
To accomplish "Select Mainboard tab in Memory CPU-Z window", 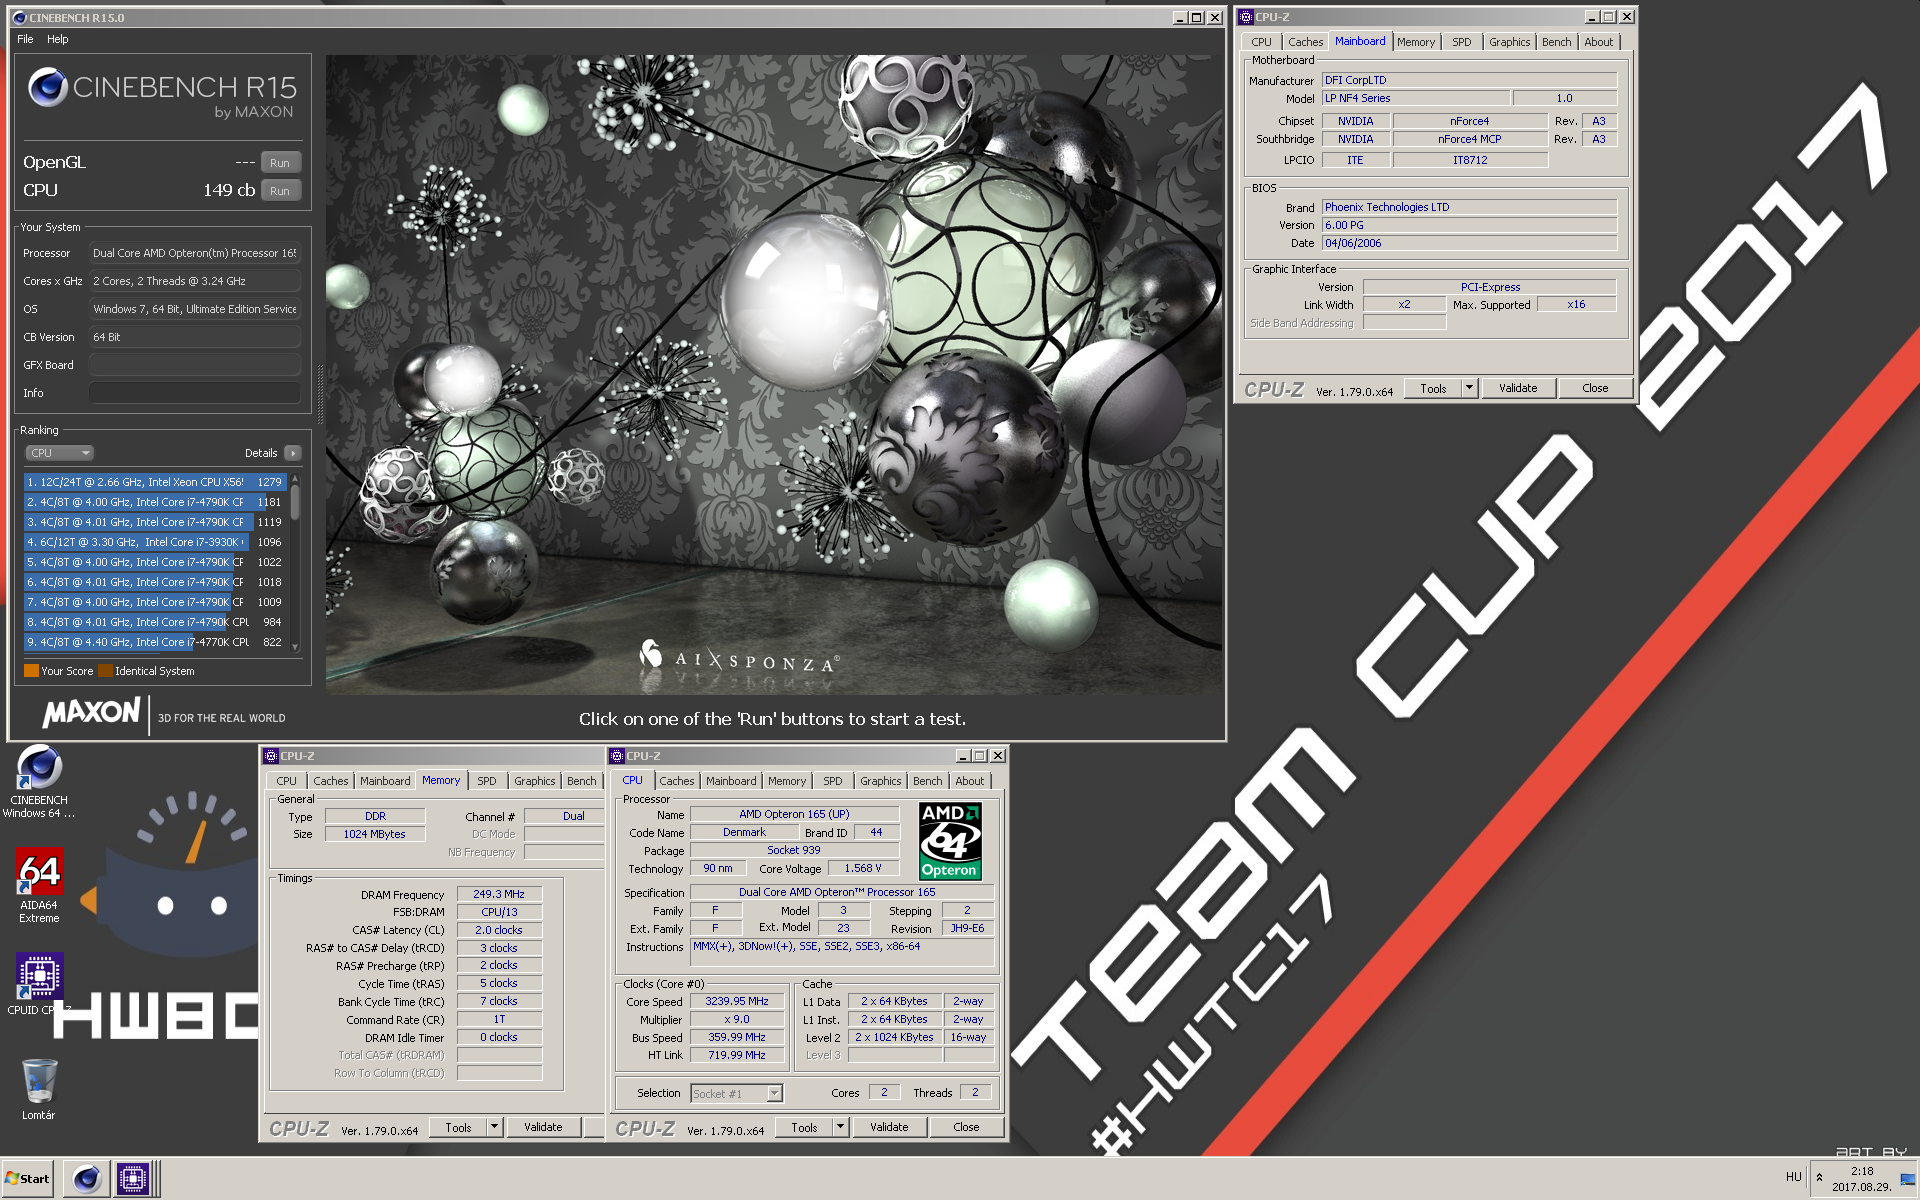I will pos(385,781).
